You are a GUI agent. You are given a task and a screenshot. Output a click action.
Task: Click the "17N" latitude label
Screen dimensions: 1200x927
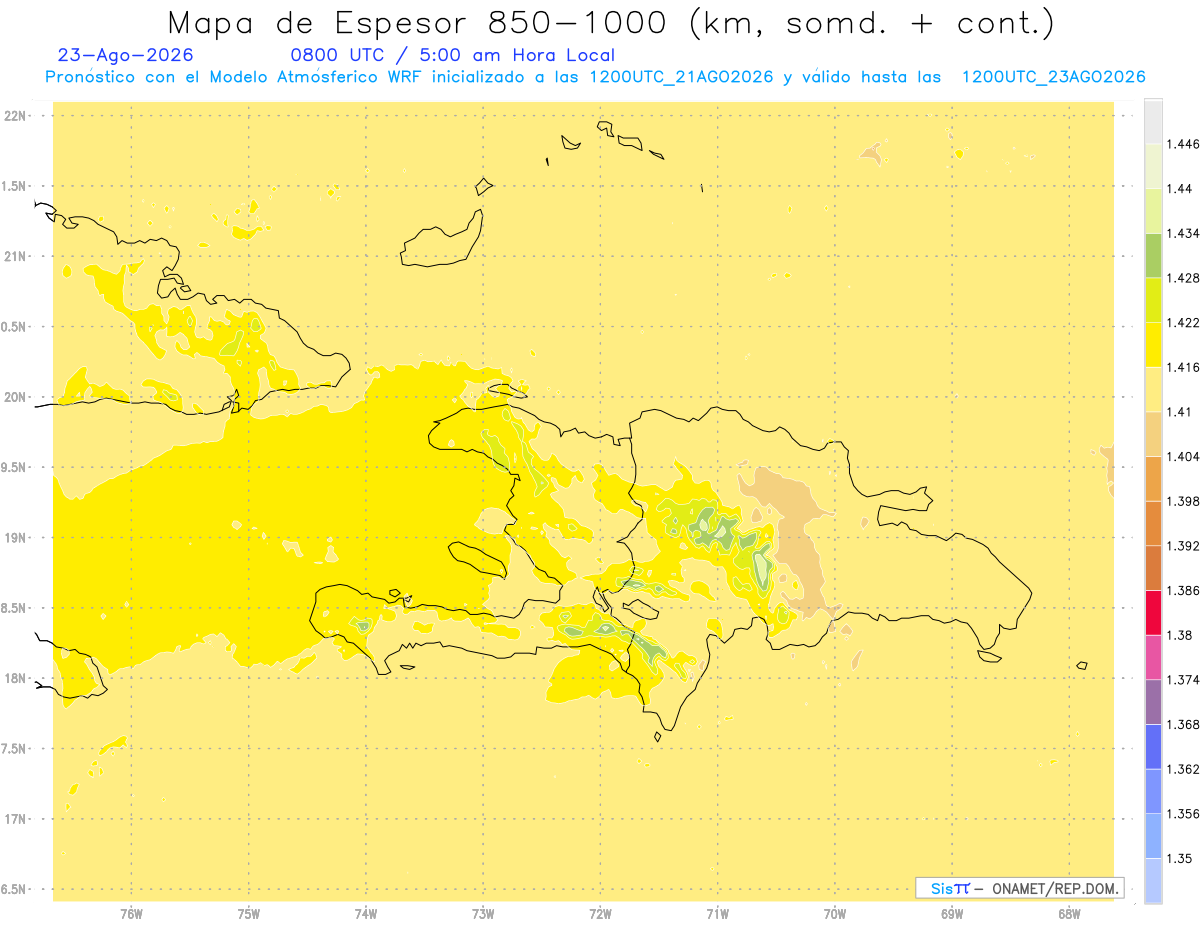pos(15,819)
